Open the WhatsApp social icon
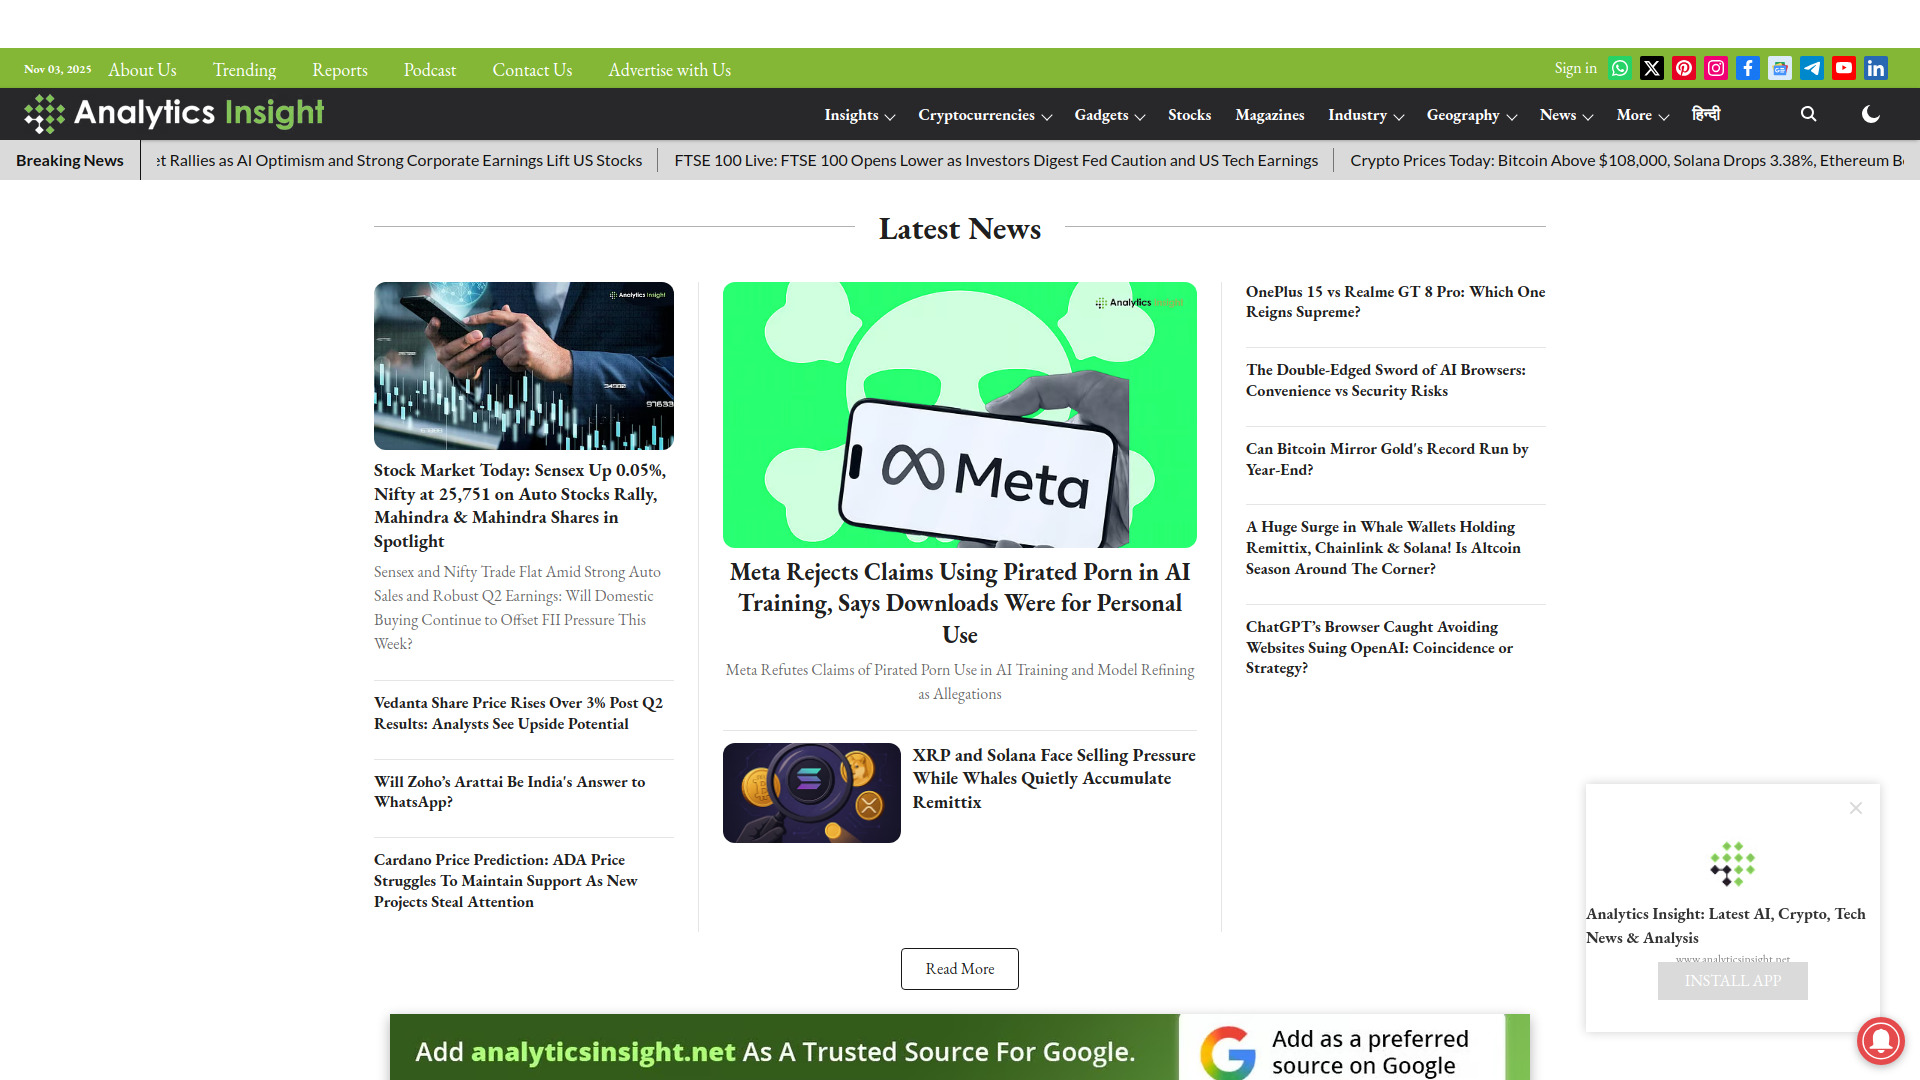The image size is (1920, 1080). click(x=1620, y=68)
